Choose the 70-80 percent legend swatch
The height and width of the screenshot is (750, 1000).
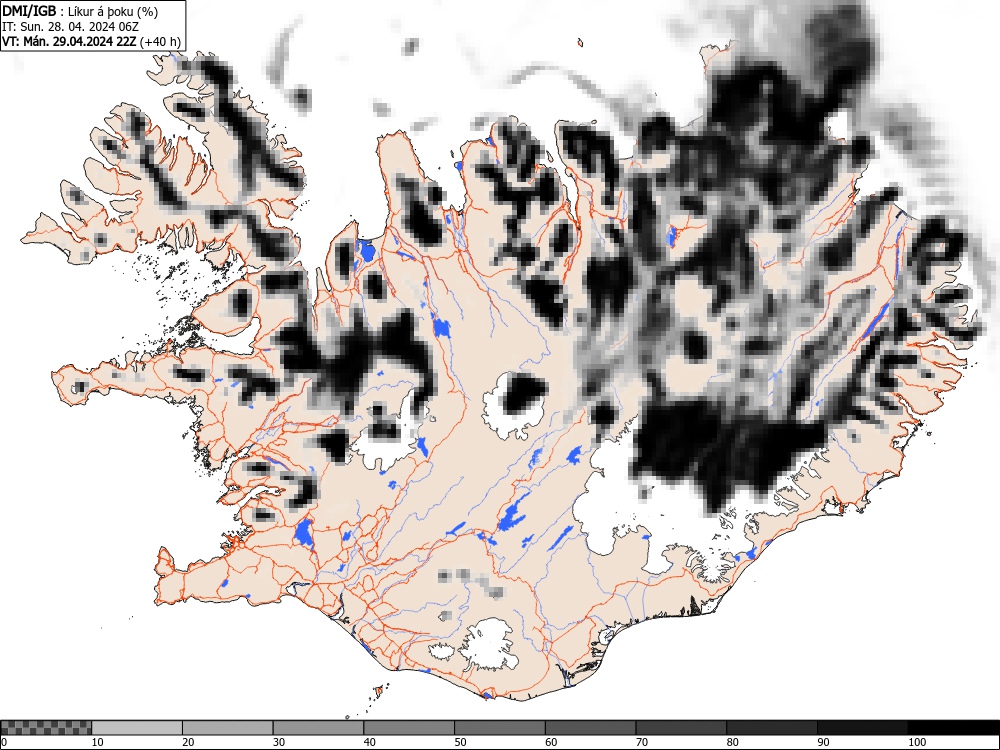coord(680,728)
